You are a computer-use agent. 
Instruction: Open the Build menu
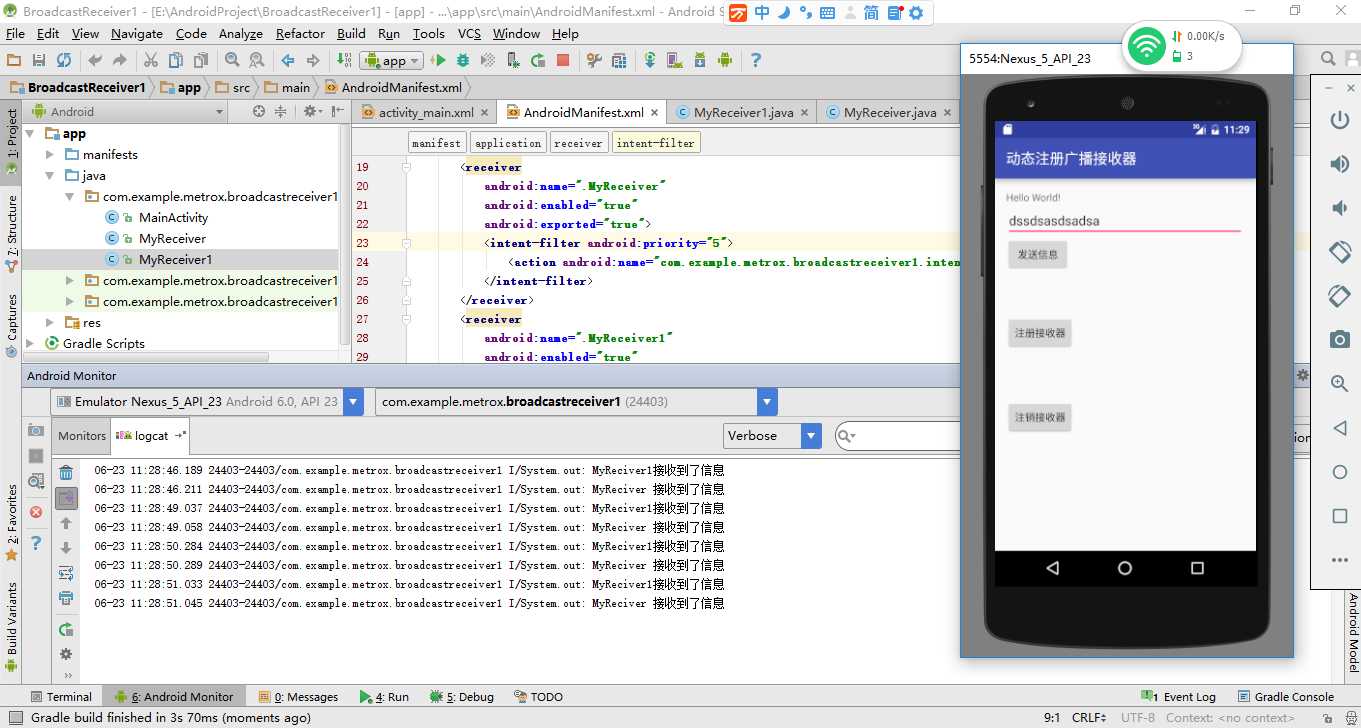point(351,33)
